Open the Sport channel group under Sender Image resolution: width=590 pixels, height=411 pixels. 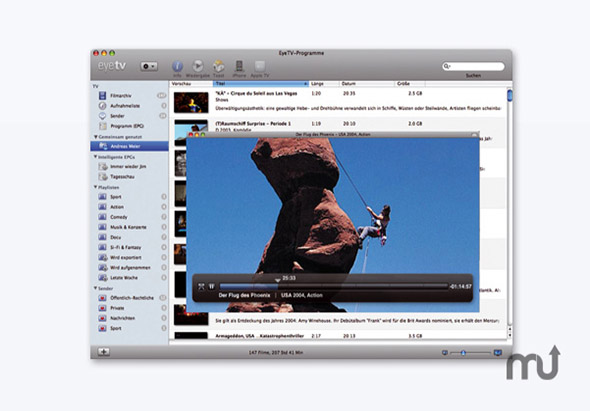116,329
